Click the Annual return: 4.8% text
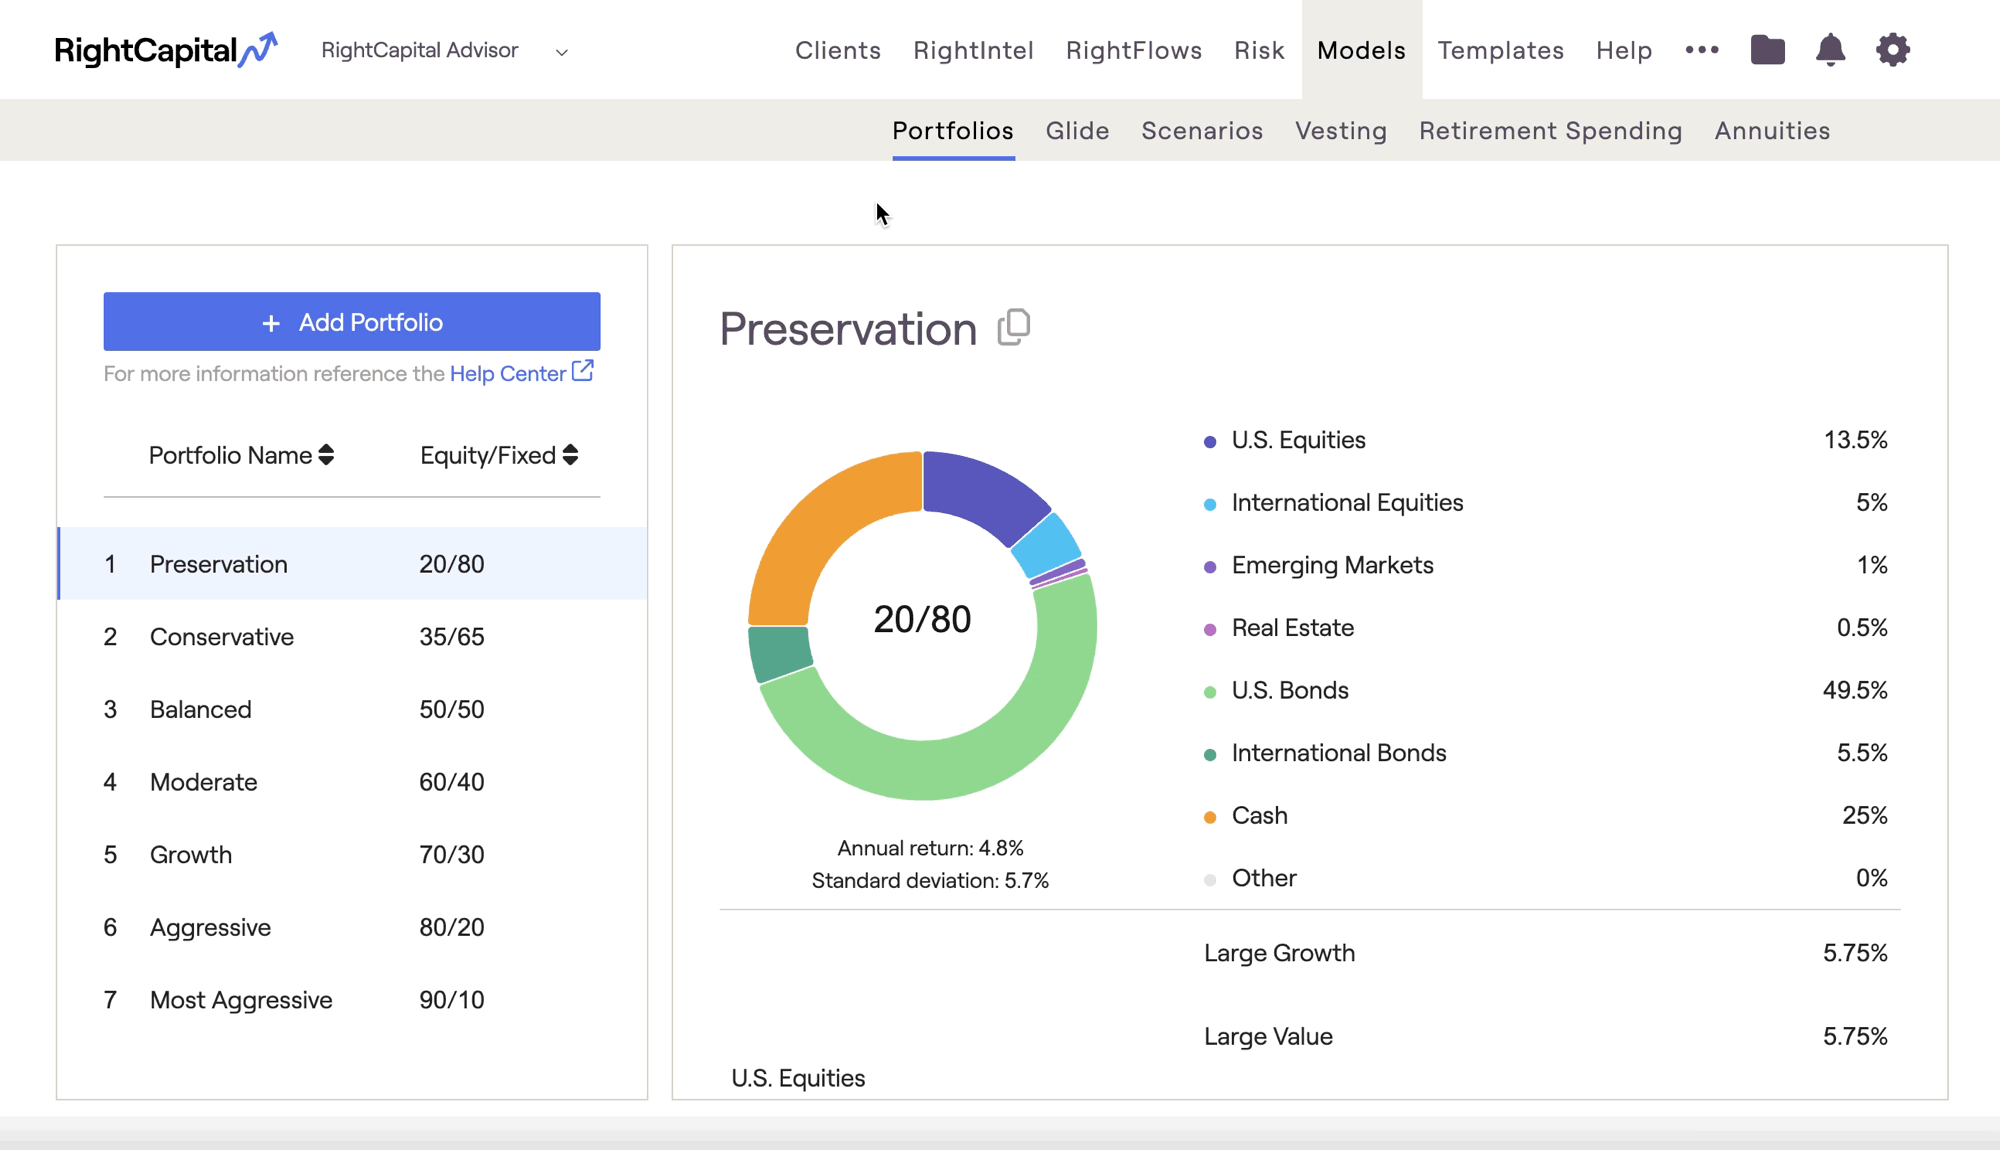Screen dimensions: 2000x1150 (x=930, y=848)
